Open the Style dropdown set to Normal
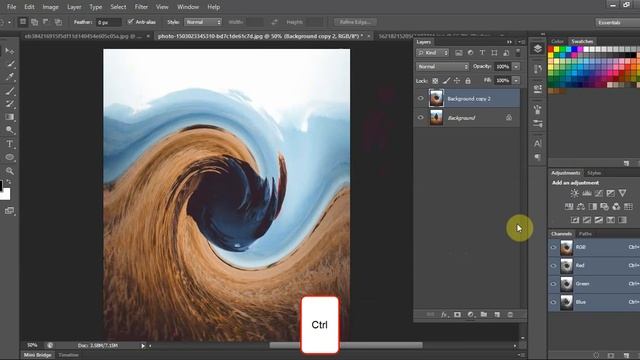Screen dimensions: 640x360 tap(203, 22)
